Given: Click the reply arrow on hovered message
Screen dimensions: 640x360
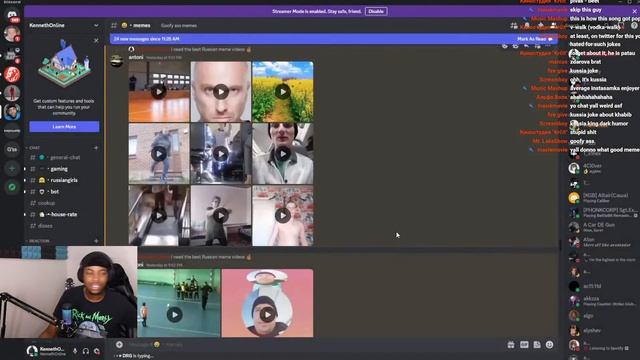Looking at the screenshot, I should tap(526, 46).
